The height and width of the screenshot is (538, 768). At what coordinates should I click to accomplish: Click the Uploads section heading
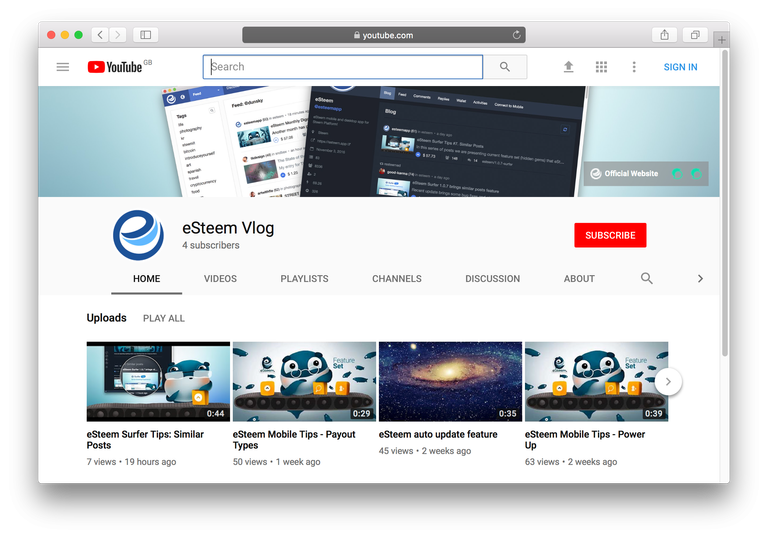coord(106,318)
